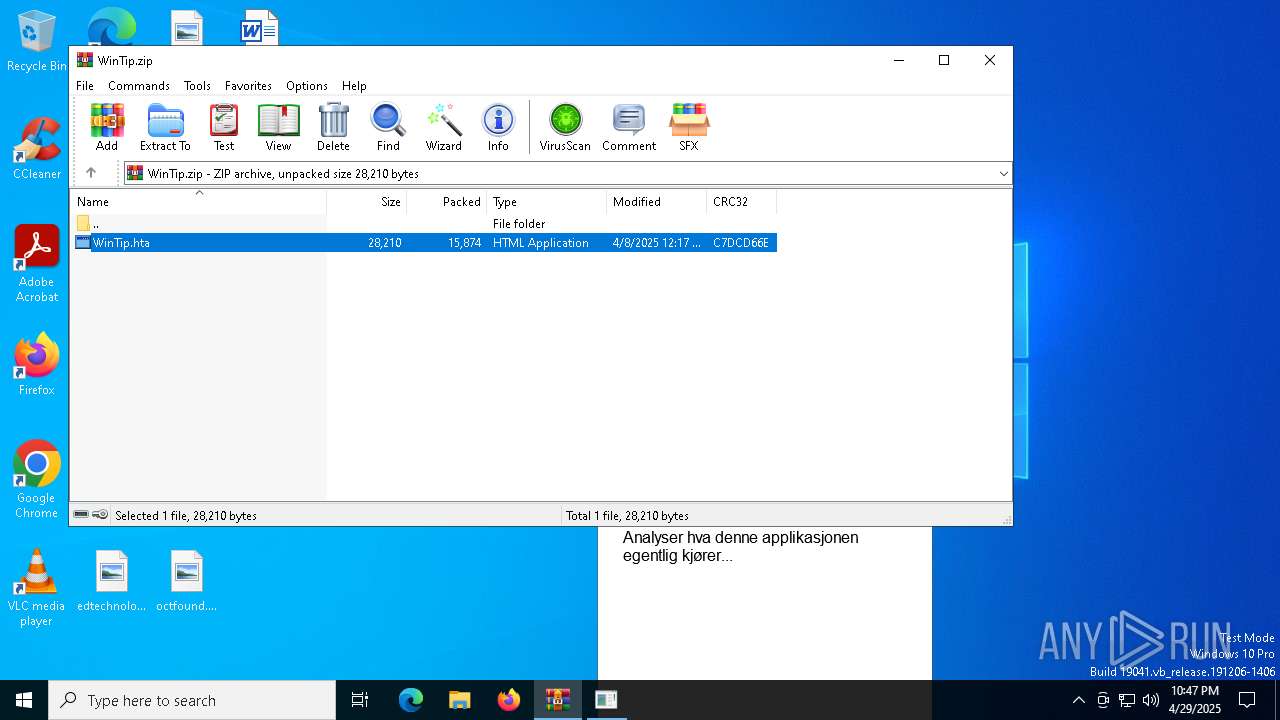Open the volume control tray icon

[x=1150, y=700]
